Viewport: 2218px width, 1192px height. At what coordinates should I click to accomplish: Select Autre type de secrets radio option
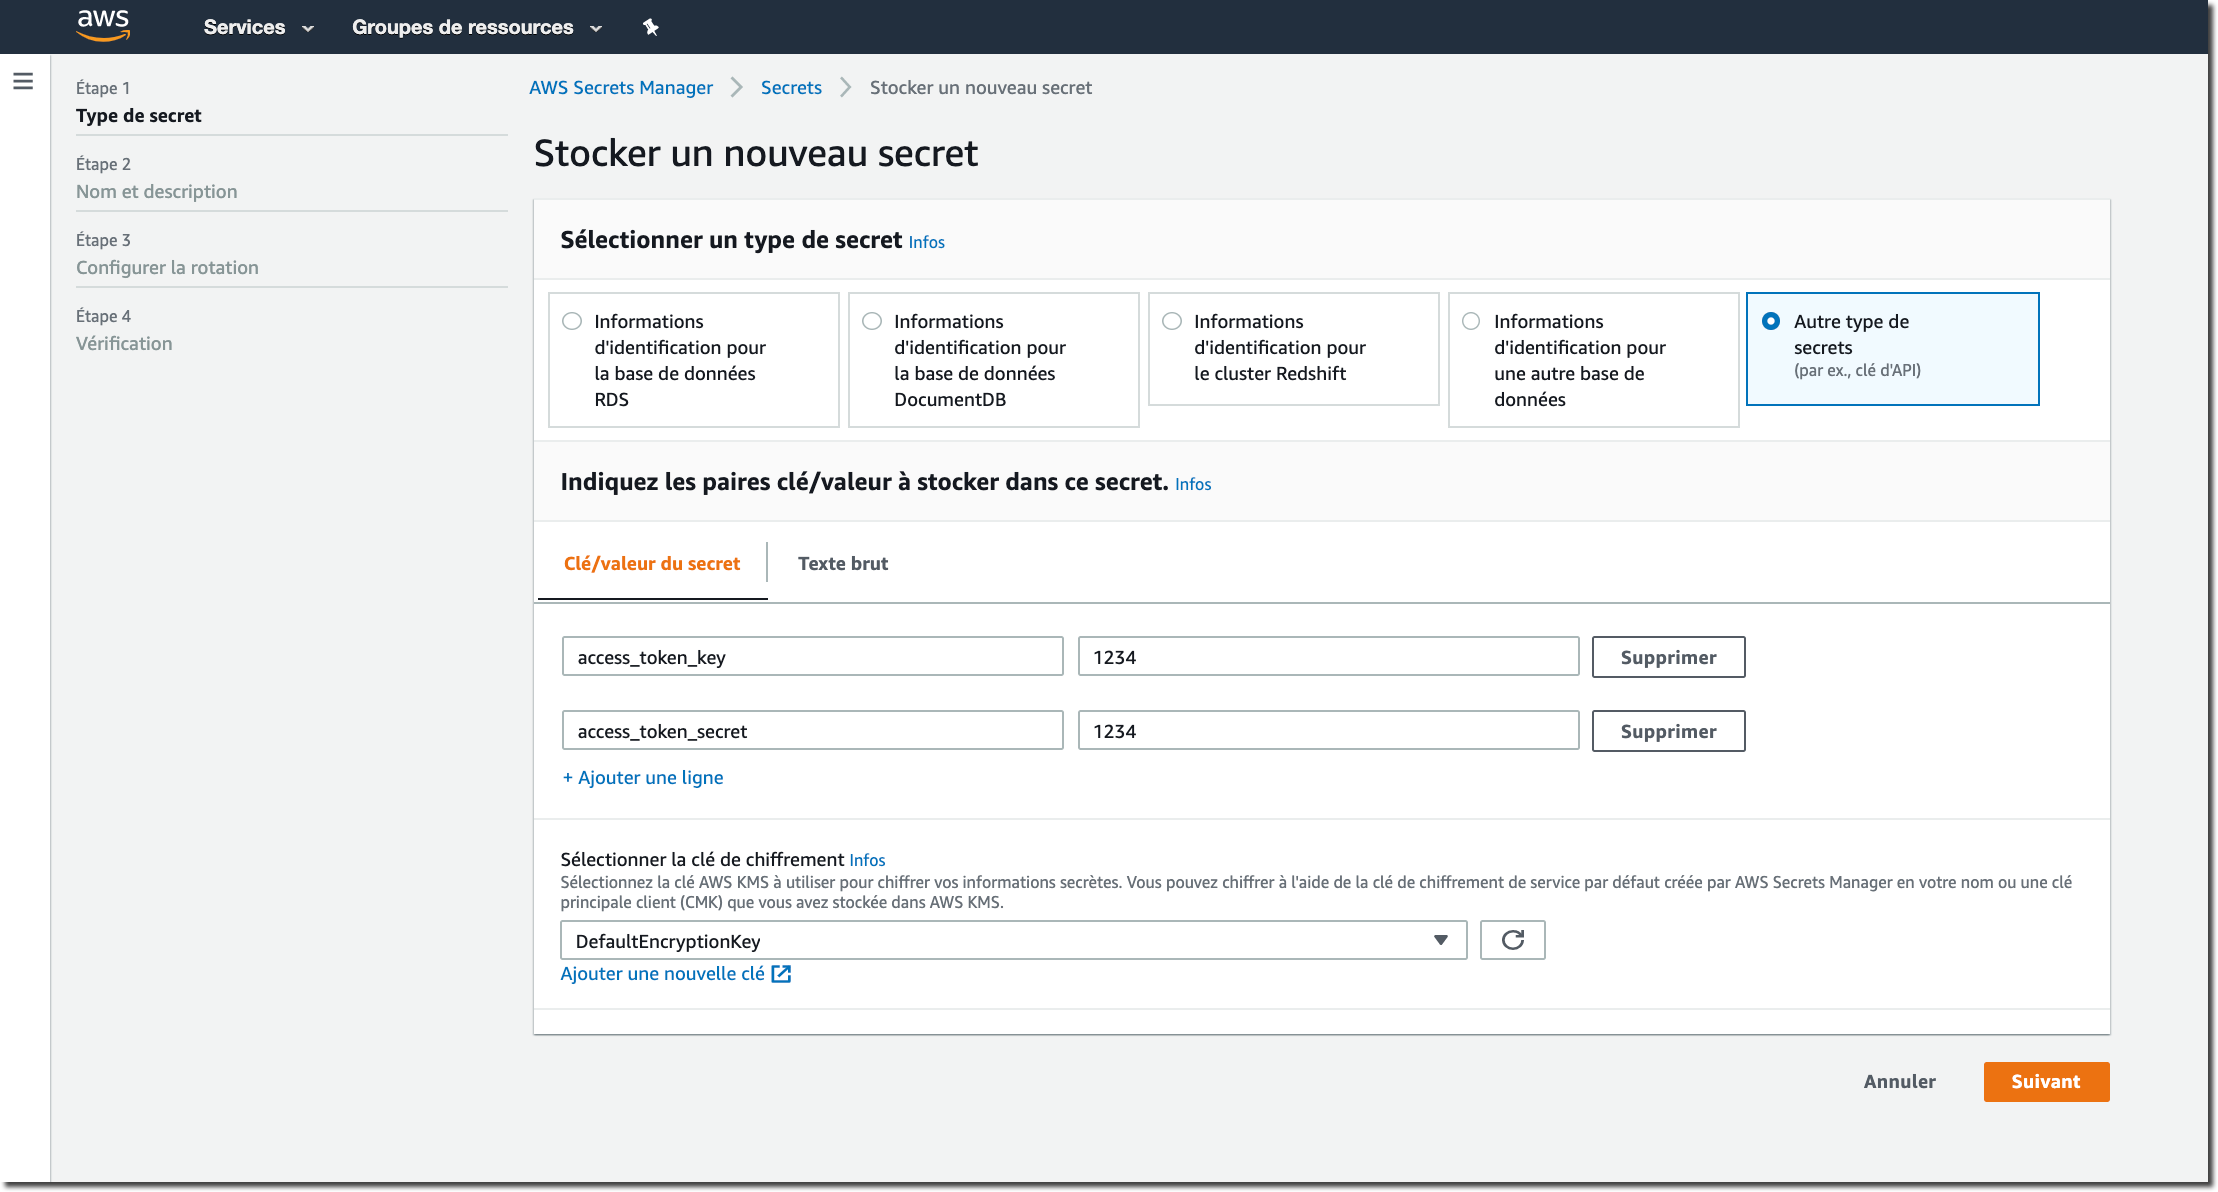[x=1771, y=321]
